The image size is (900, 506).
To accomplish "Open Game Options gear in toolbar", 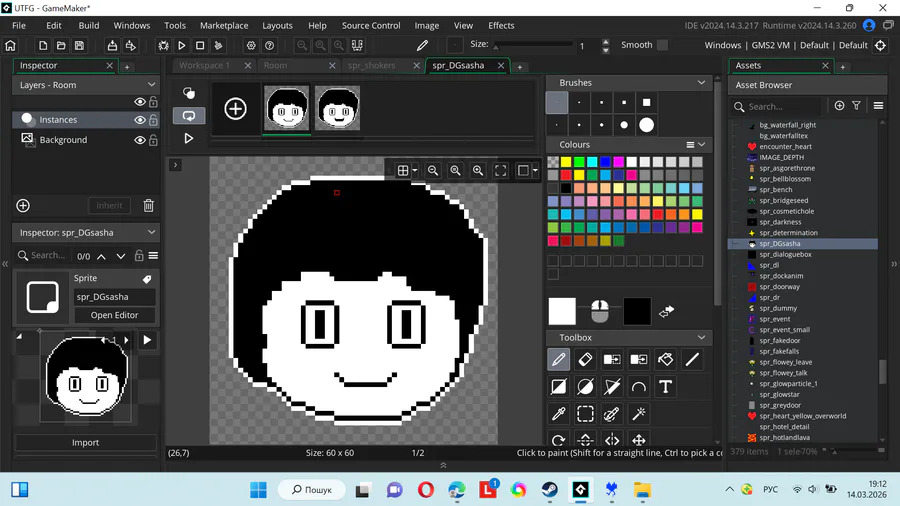I will [x=251, y=45].
